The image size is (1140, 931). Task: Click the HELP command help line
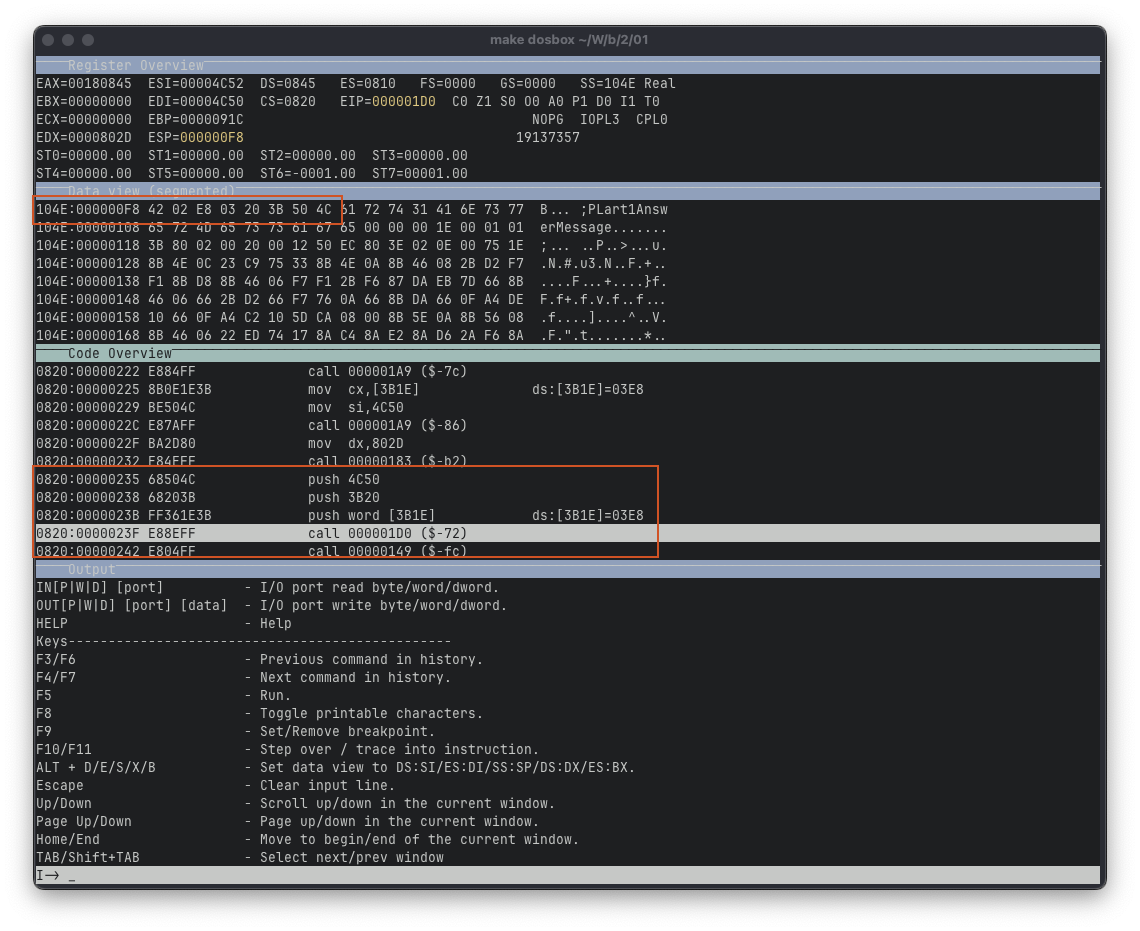pos(164,624)
